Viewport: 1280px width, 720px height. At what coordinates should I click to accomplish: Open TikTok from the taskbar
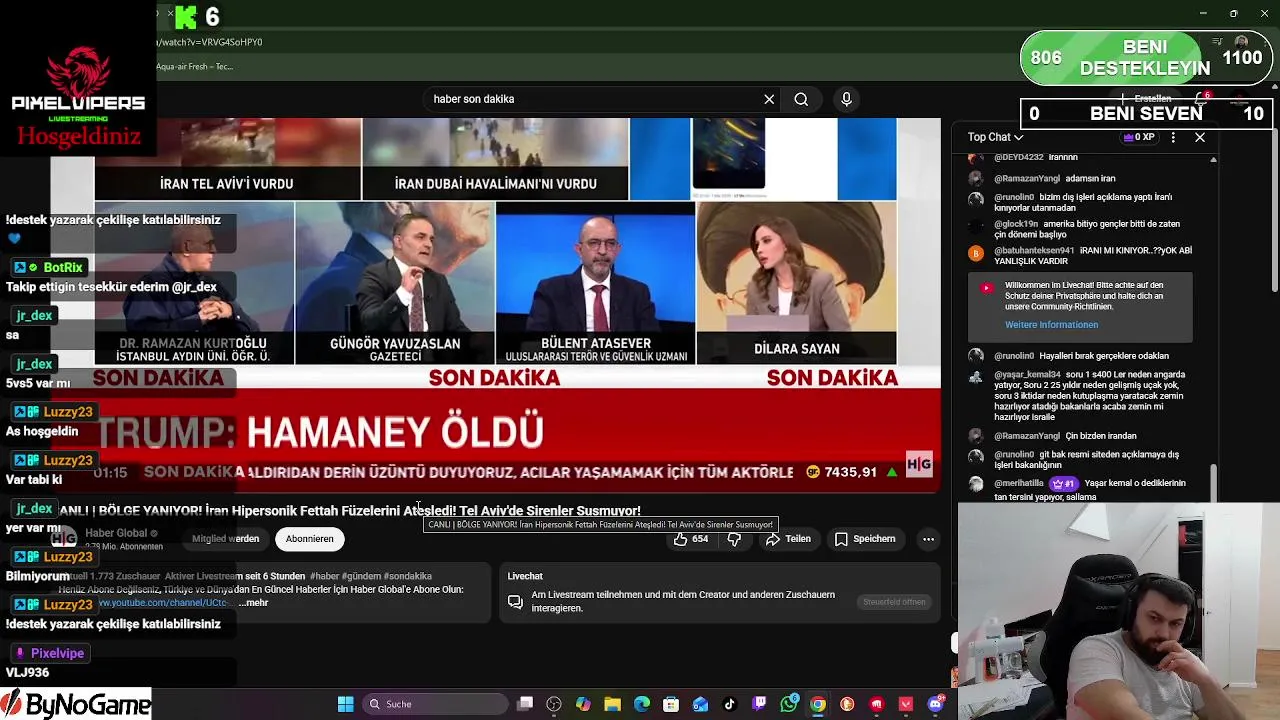coord(730,704)
